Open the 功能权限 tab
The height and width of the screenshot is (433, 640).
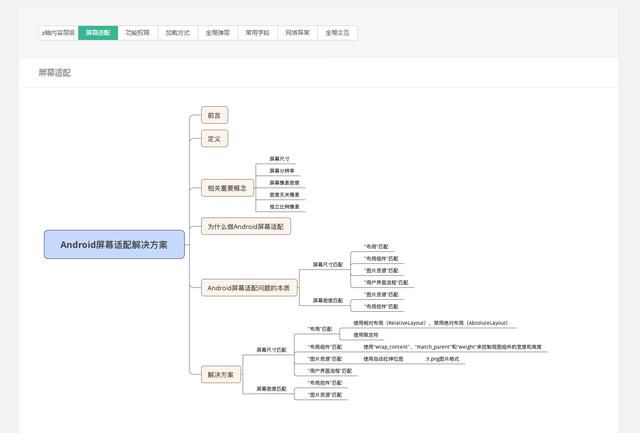[138, 33]
